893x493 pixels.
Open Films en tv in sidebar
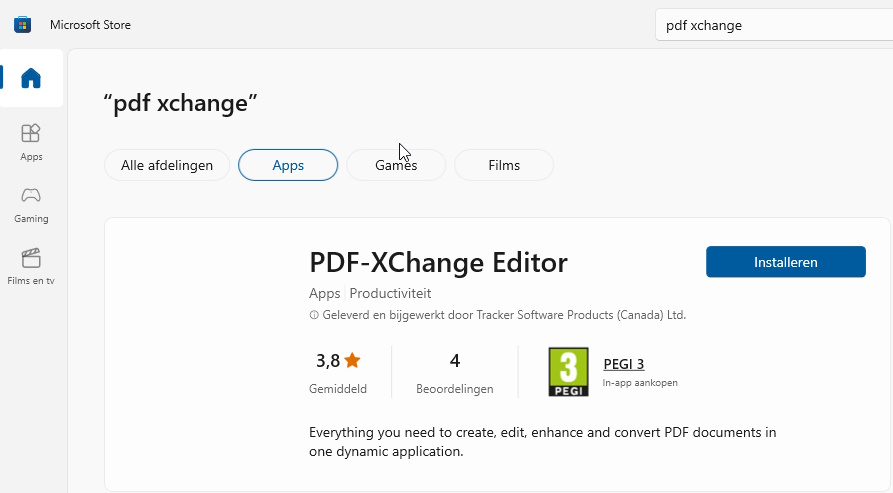point(31,266)
